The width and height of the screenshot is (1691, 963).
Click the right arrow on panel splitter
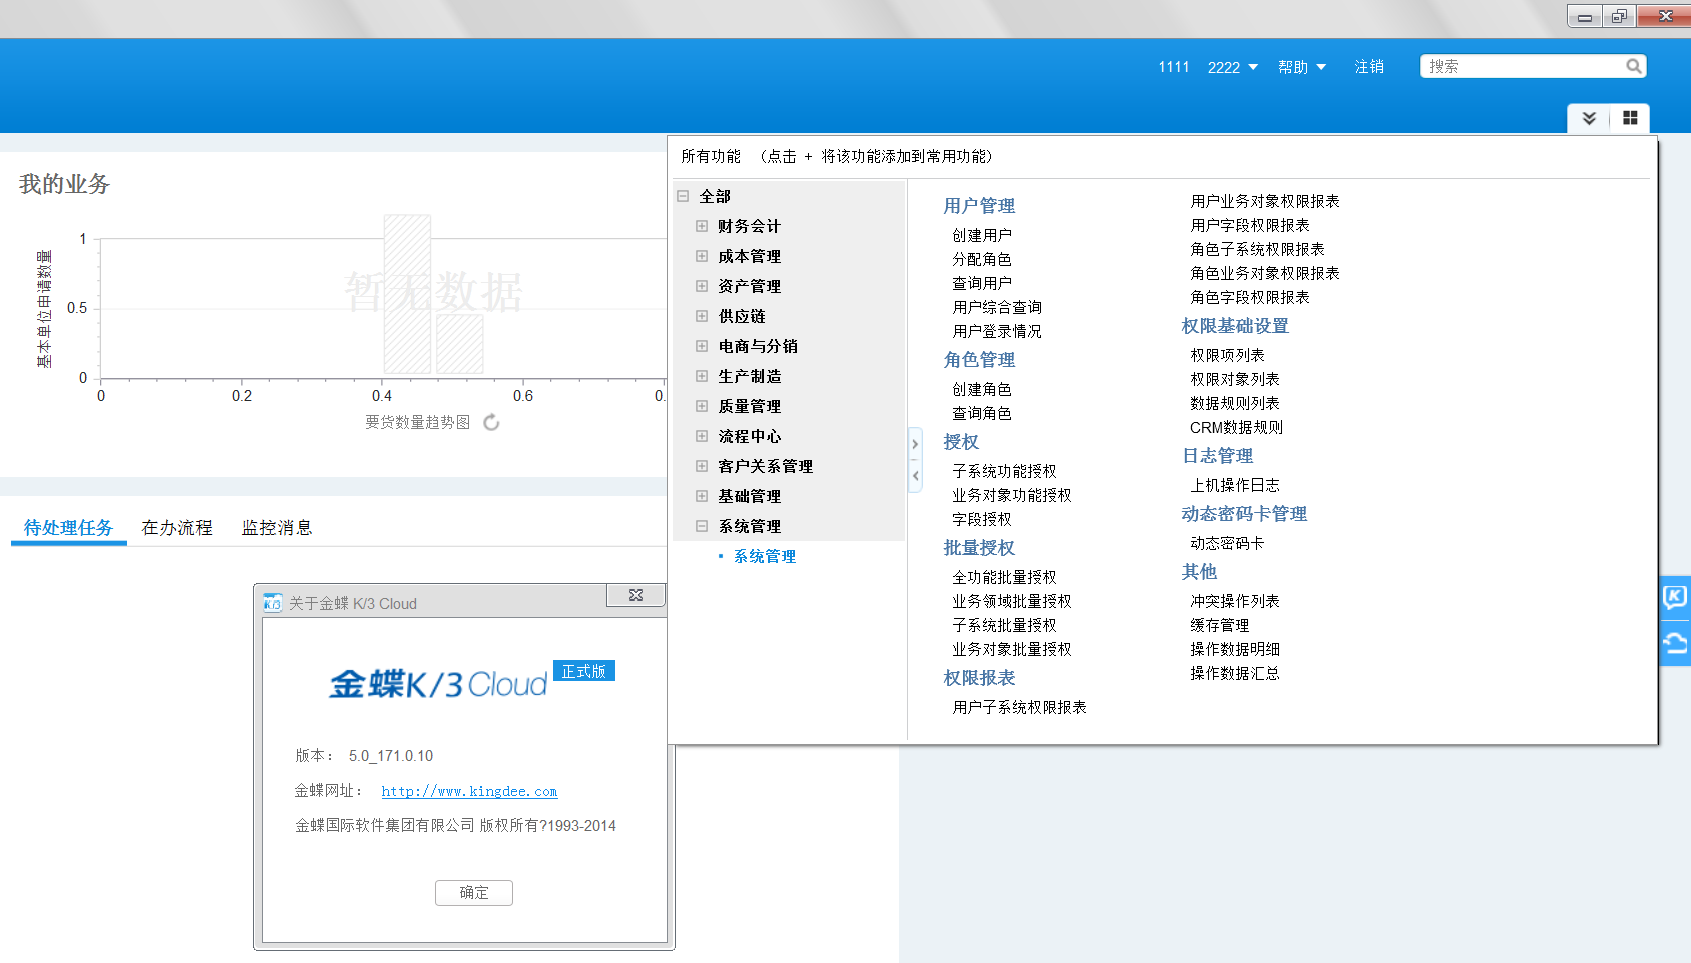tap(915, 444)
